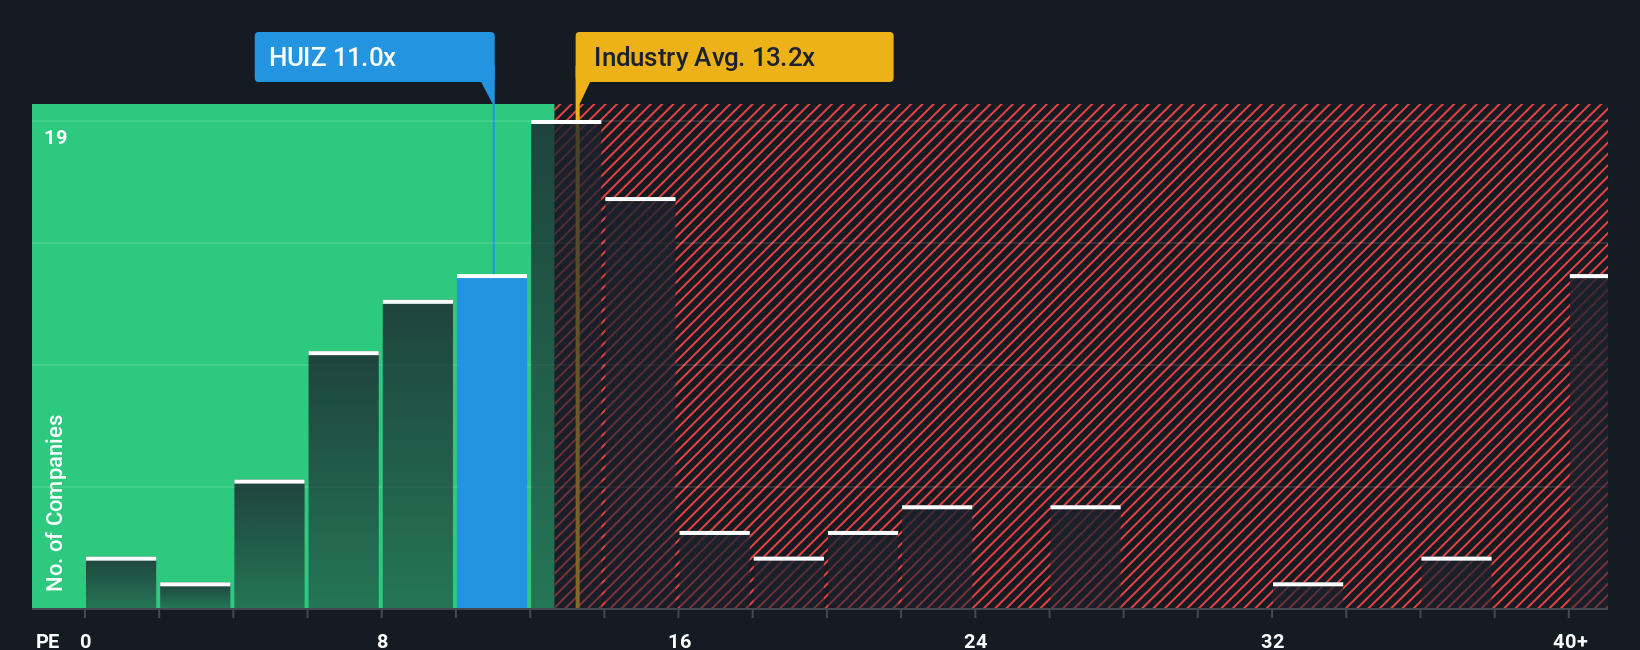This screenshot has width=1640, height=650.
Task: Click the small bar starting at PE 32
Action: (x=1308, y=595)
